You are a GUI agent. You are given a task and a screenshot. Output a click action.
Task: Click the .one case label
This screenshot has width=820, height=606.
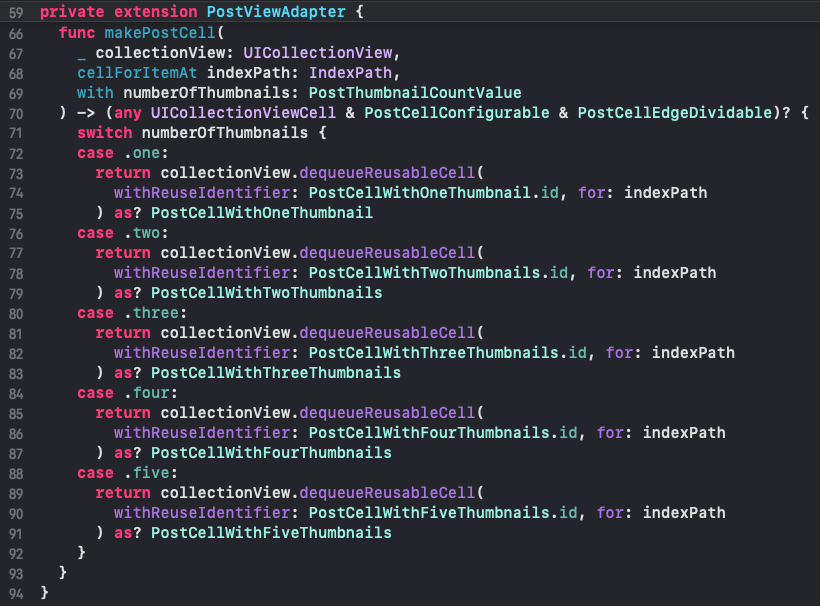[x=142, y=153]
